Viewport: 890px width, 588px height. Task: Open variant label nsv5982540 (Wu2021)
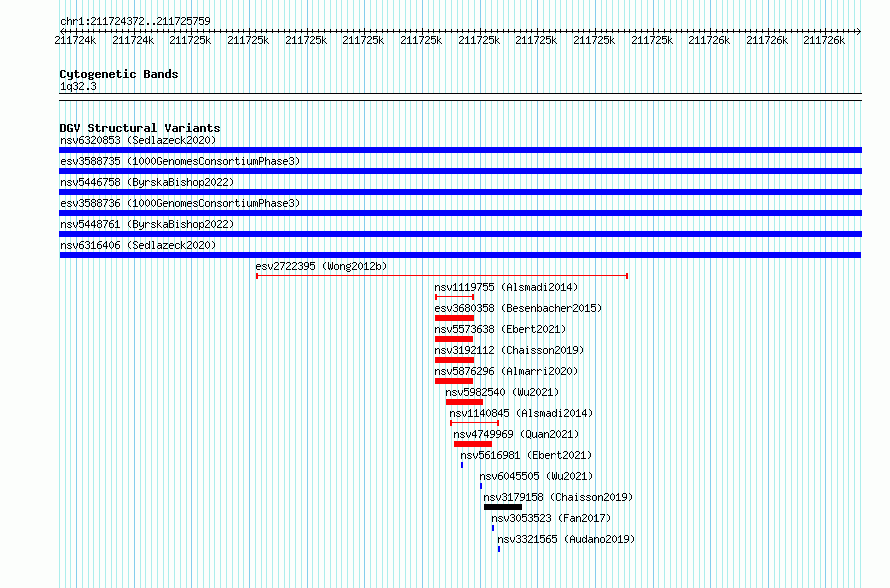pos(502,392)
